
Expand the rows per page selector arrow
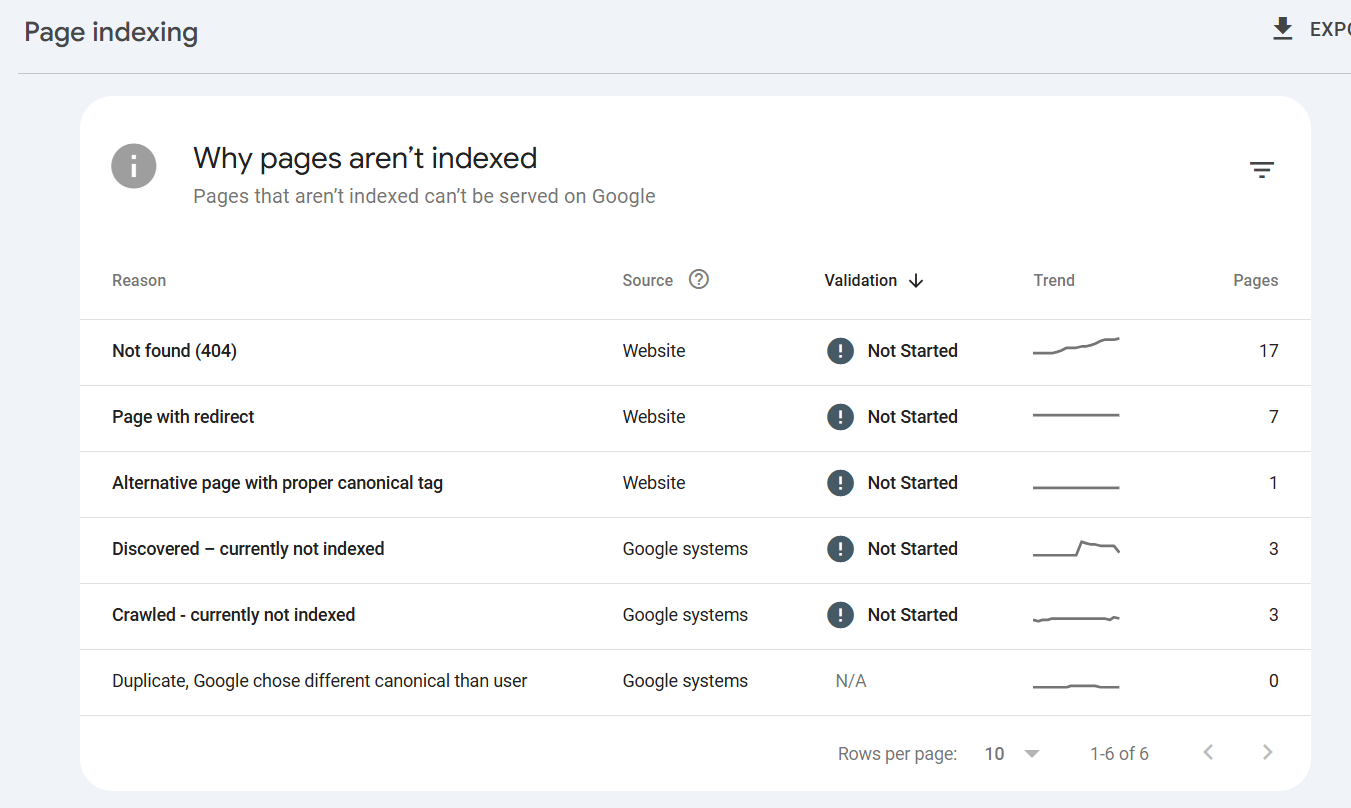tap(1032, 753)
